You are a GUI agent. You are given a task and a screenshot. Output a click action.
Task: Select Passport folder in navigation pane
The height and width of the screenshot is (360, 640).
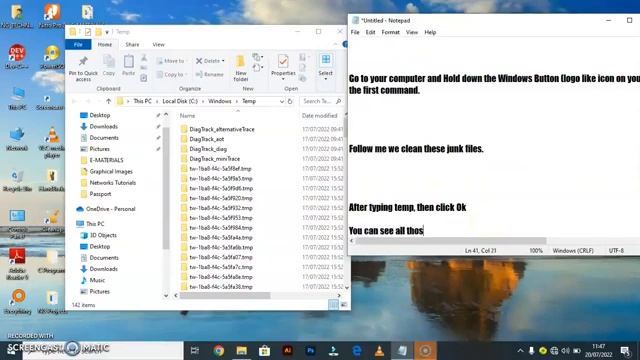click(x=100, y=194)
